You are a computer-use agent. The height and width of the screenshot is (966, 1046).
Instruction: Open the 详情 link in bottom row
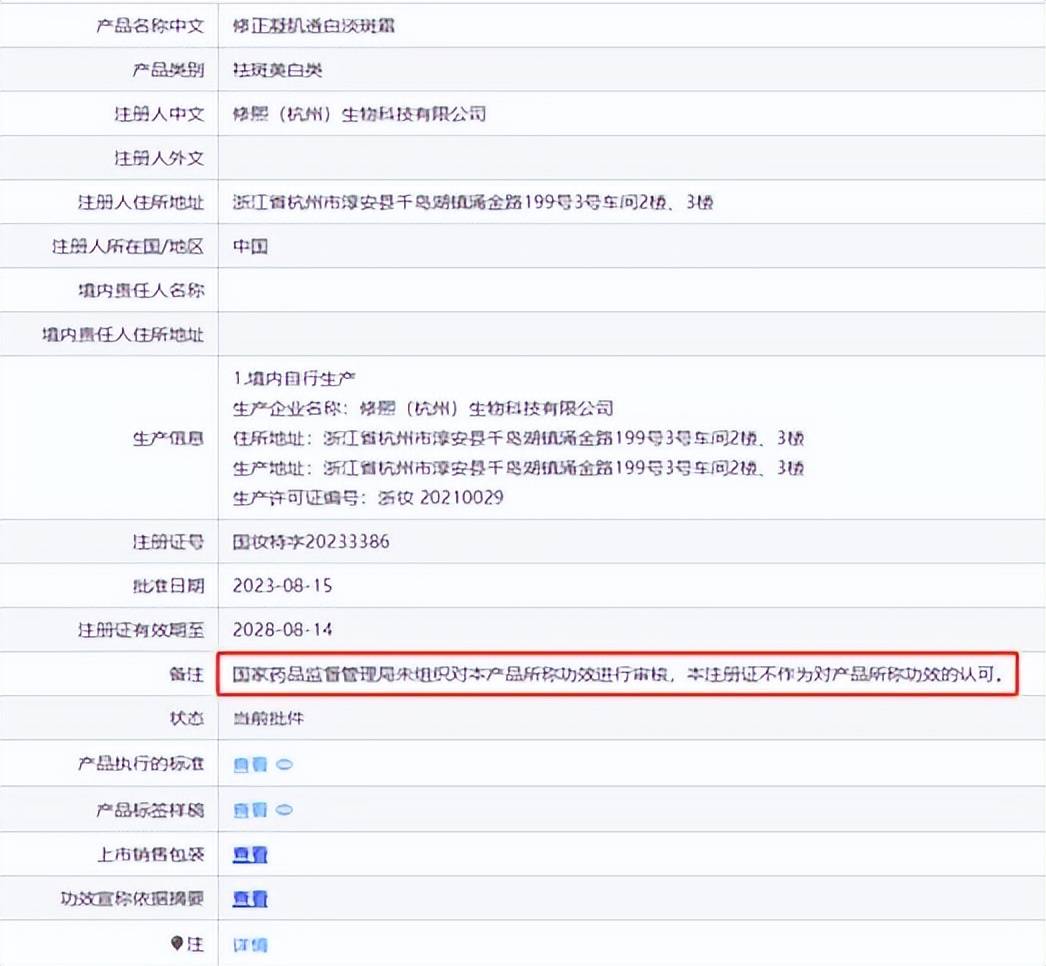pyautogui.click(x=250, y=945)
